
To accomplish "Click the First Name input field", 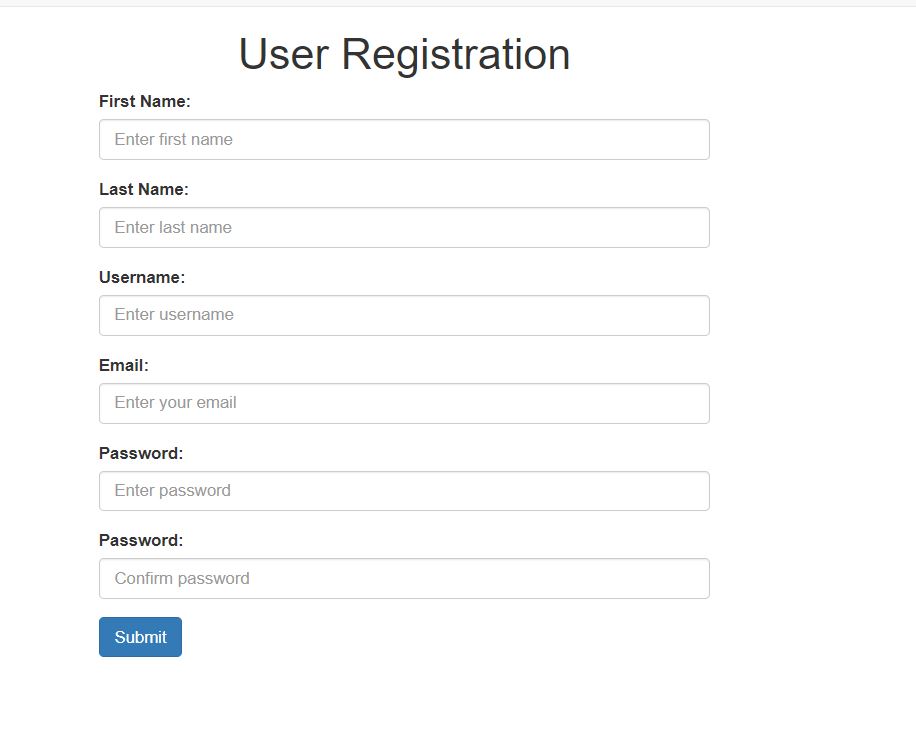I will (x=404, y=139).
